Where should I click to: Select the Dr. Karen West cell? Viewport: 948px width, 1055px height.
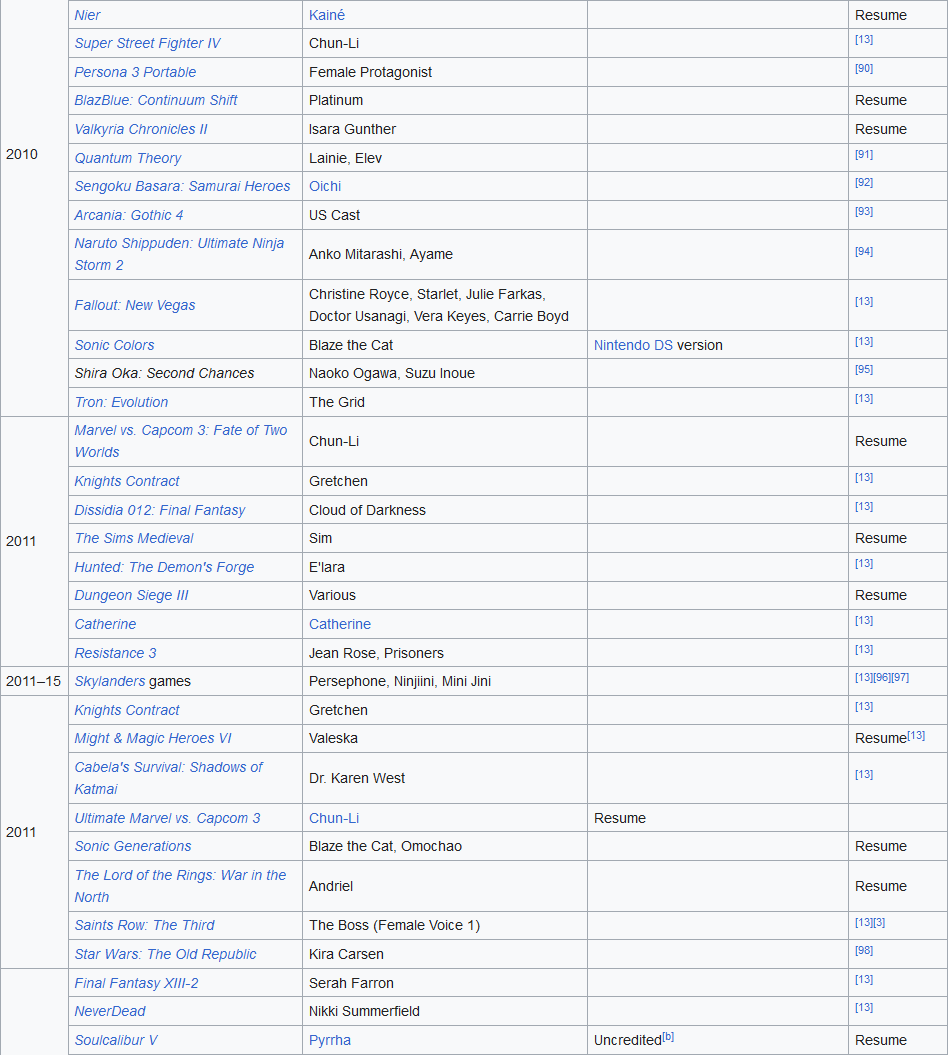pos(445,778)
